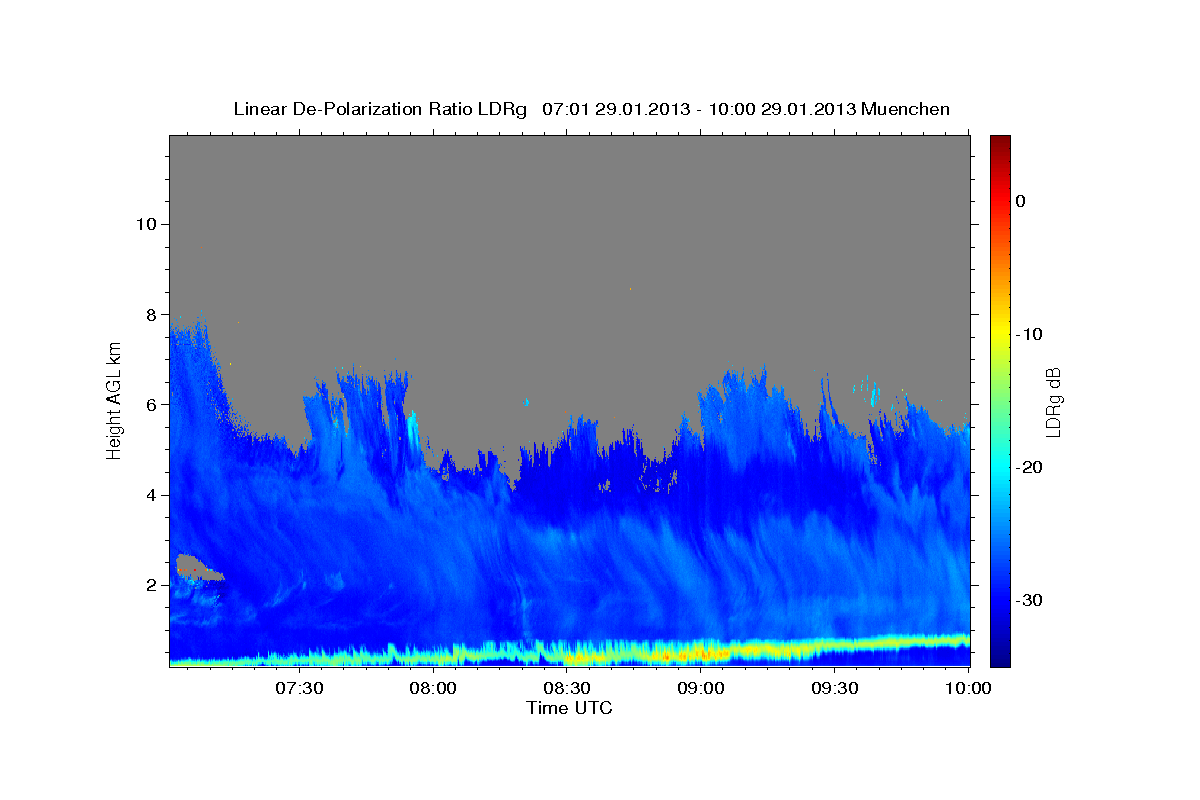Click the '08:00' time tick label

[433, 688]
